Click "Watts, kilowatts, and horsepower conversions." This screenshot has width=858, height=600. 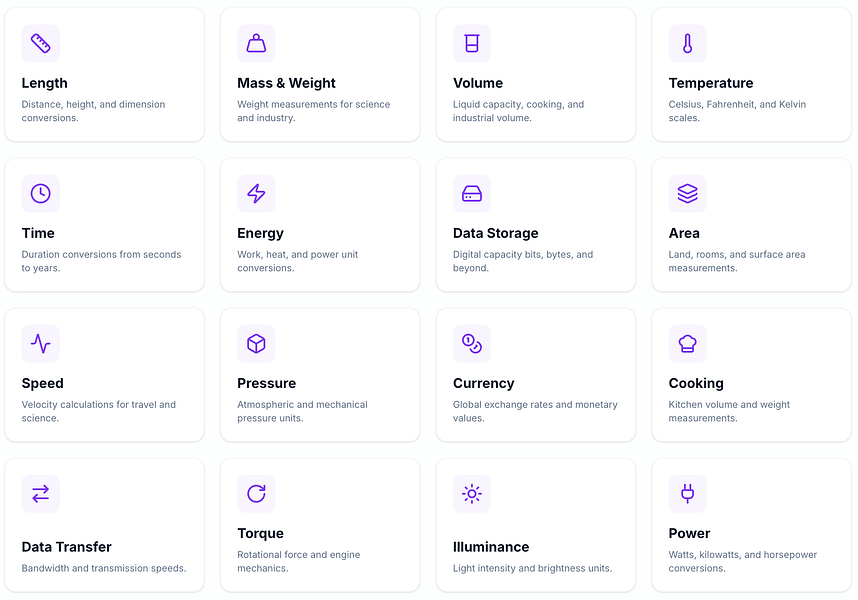tap(743, 561)
